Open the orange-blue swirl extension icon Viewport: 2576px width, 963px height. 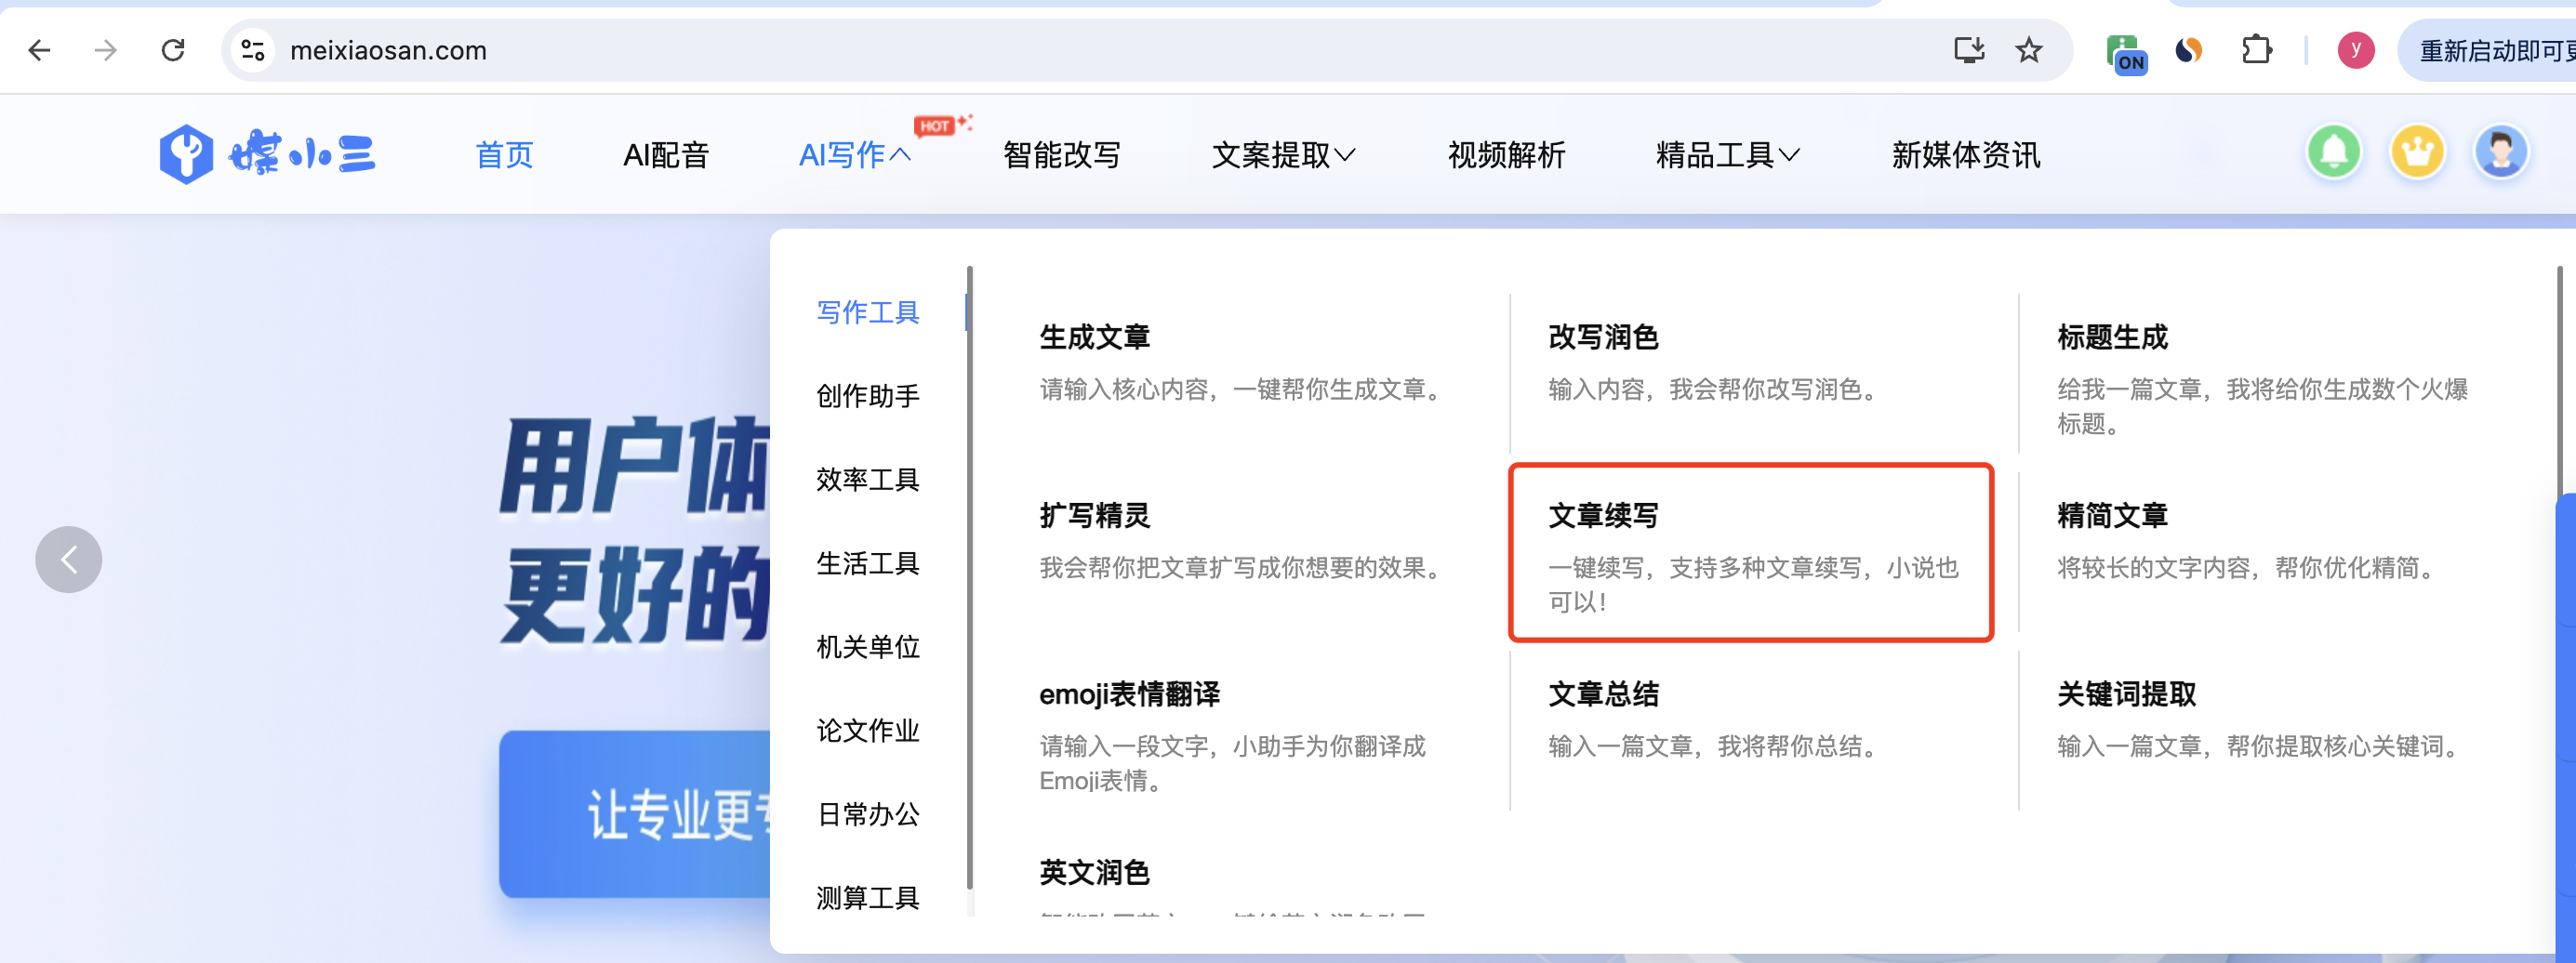[2189, 50]
